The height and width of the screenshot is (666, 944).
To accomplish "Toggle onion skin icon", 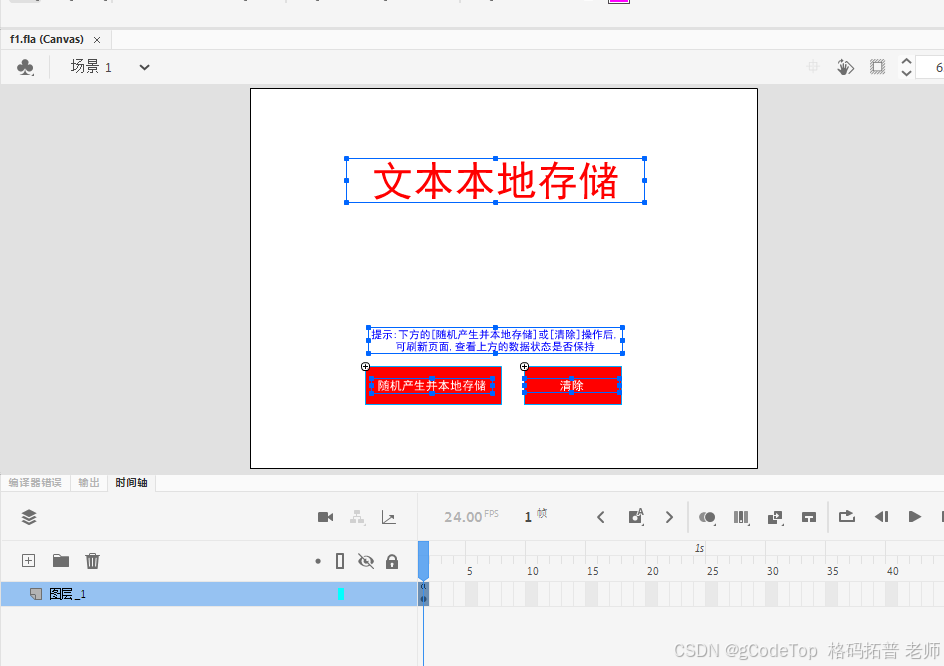I will point(707,517).
